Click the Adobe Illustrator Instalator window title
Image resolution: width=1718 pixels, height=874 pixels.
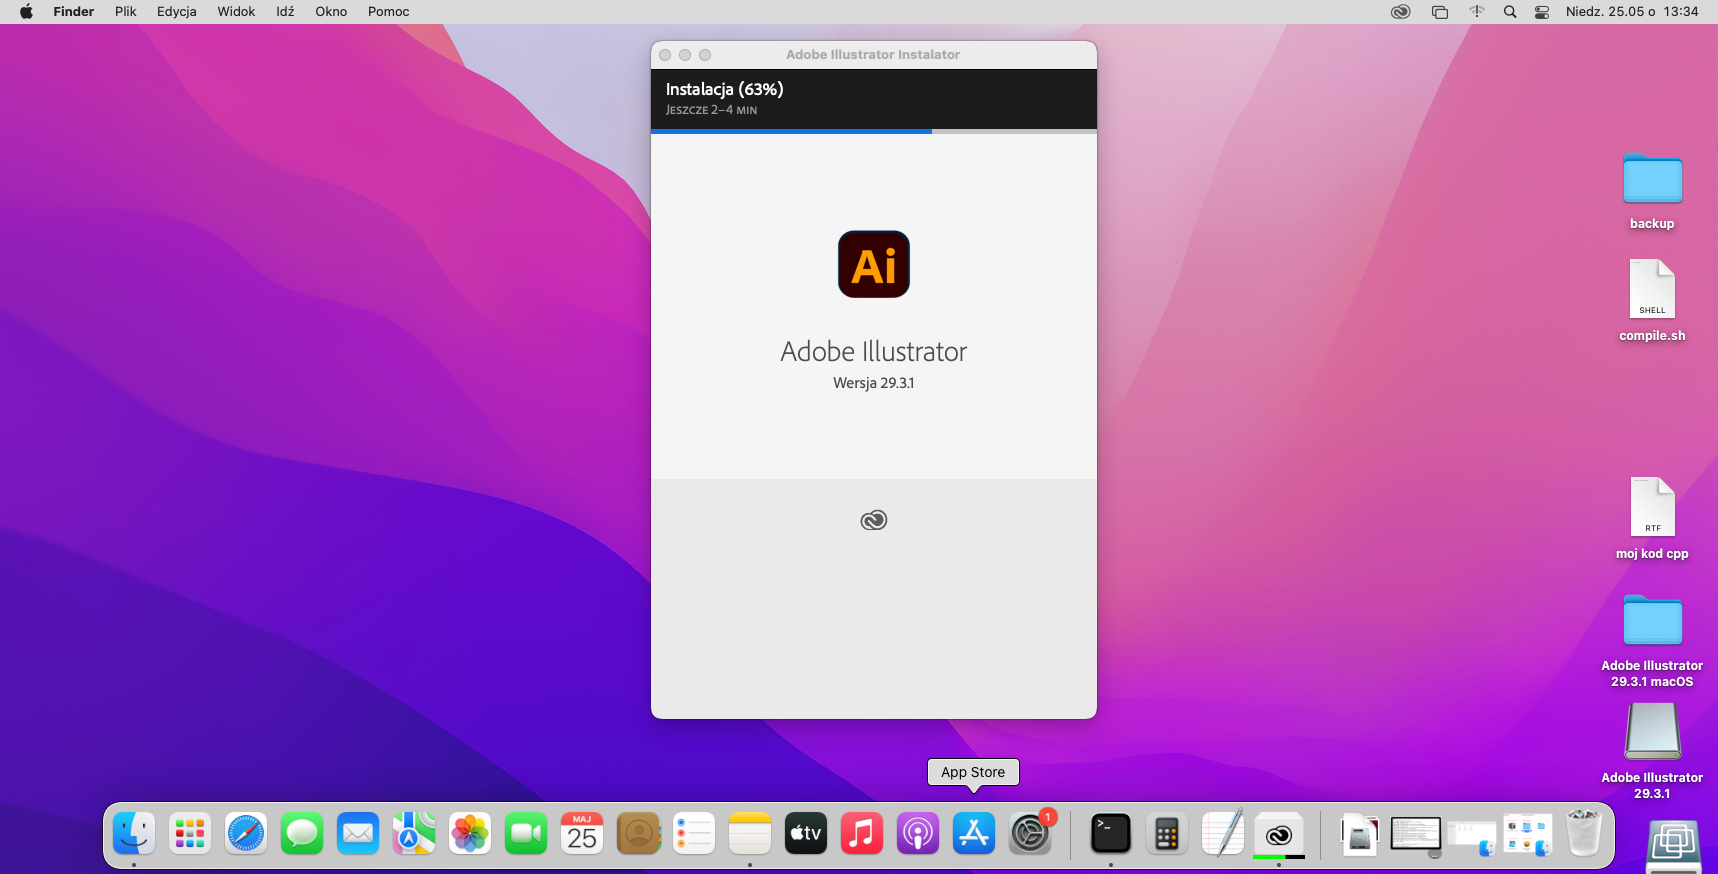[873, 55]
